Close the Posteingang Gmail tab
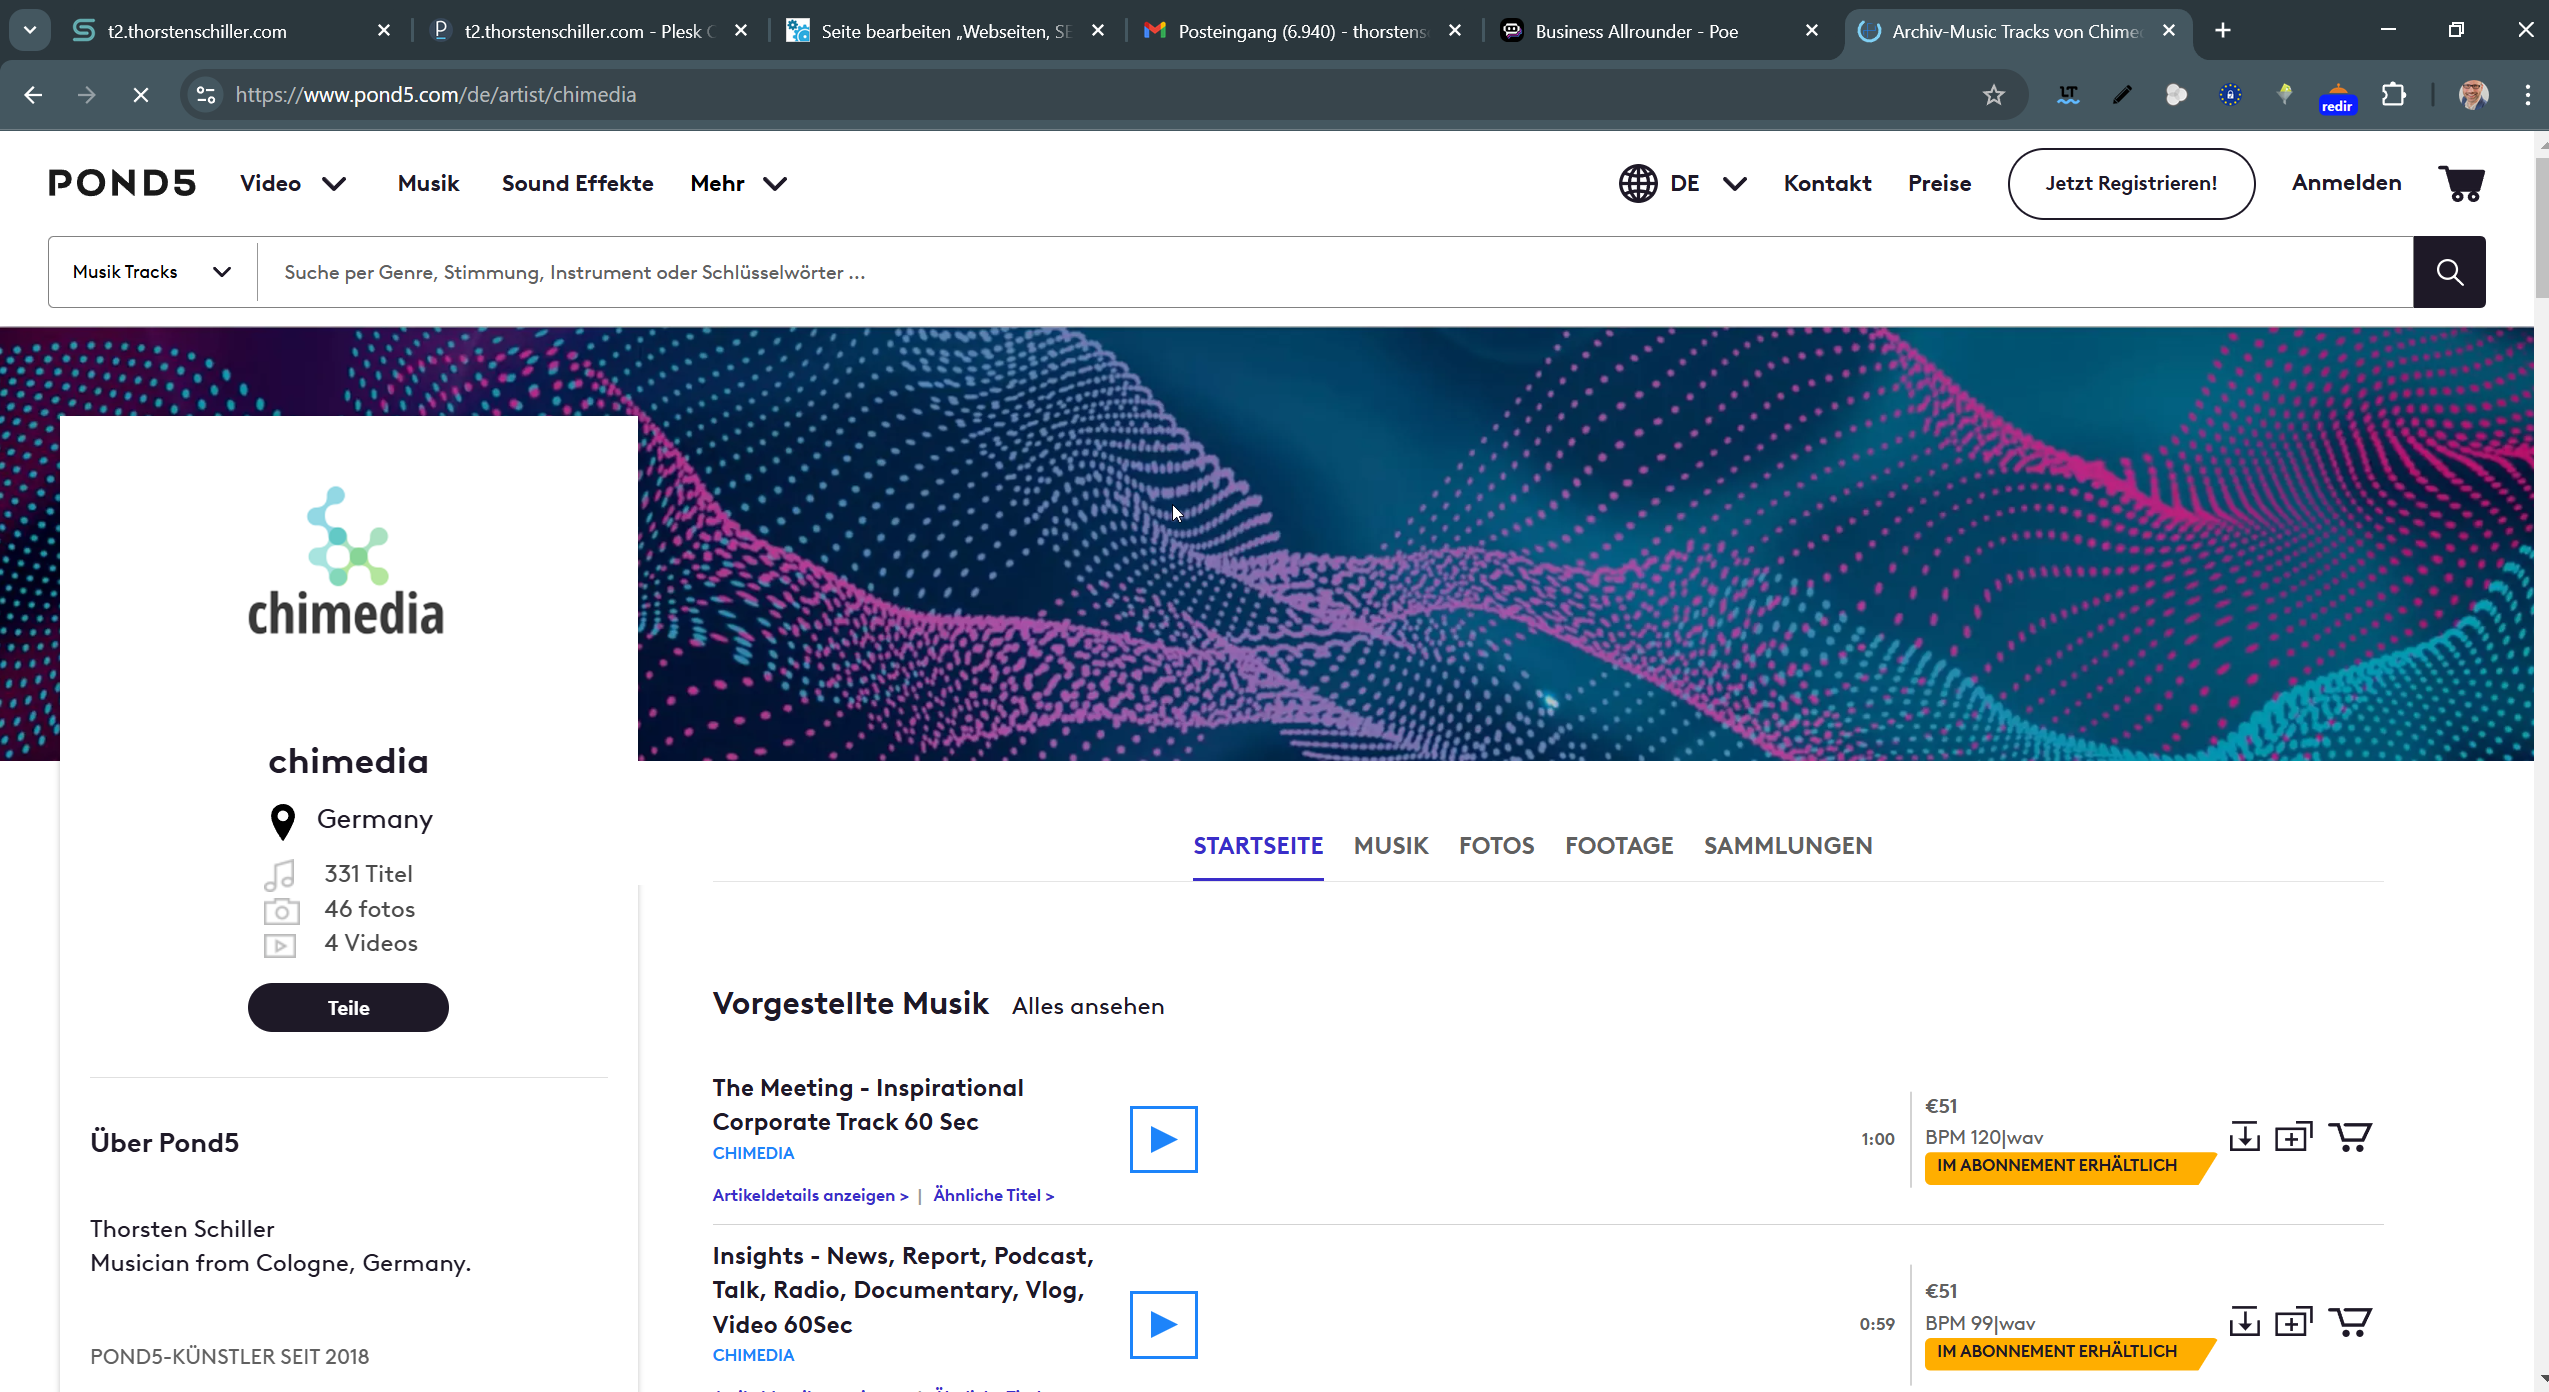2549x1392 pixels. pyautogui.click(x=1455, y=31)
